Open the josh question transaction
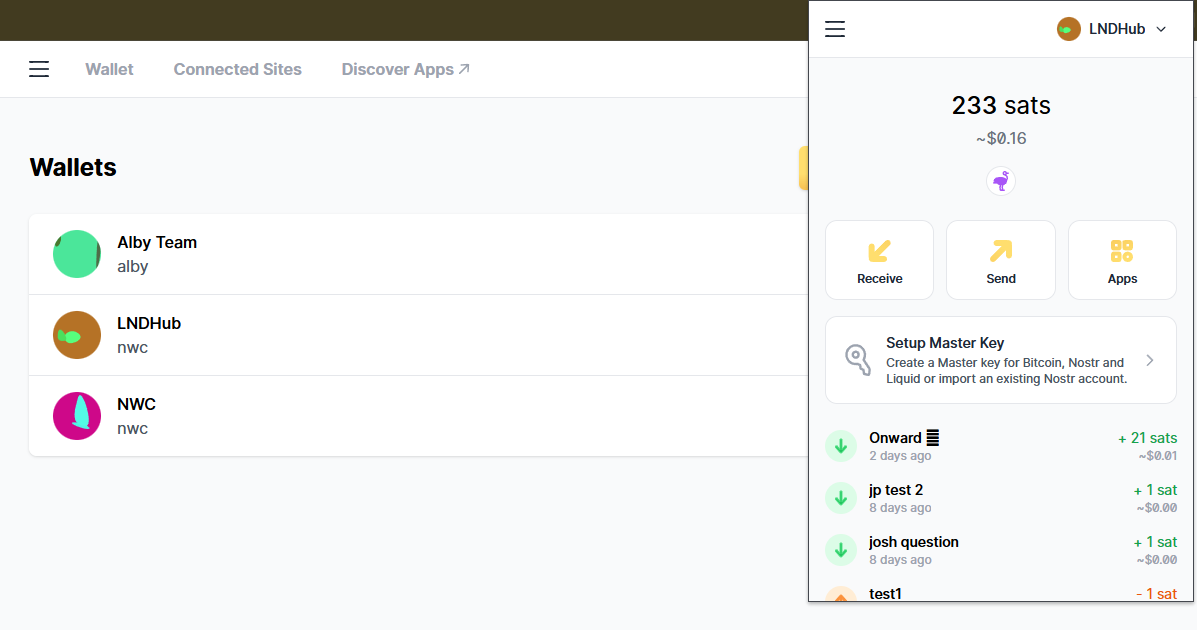This screenshot has width=1197, height=630. [x=1000, y=550]
